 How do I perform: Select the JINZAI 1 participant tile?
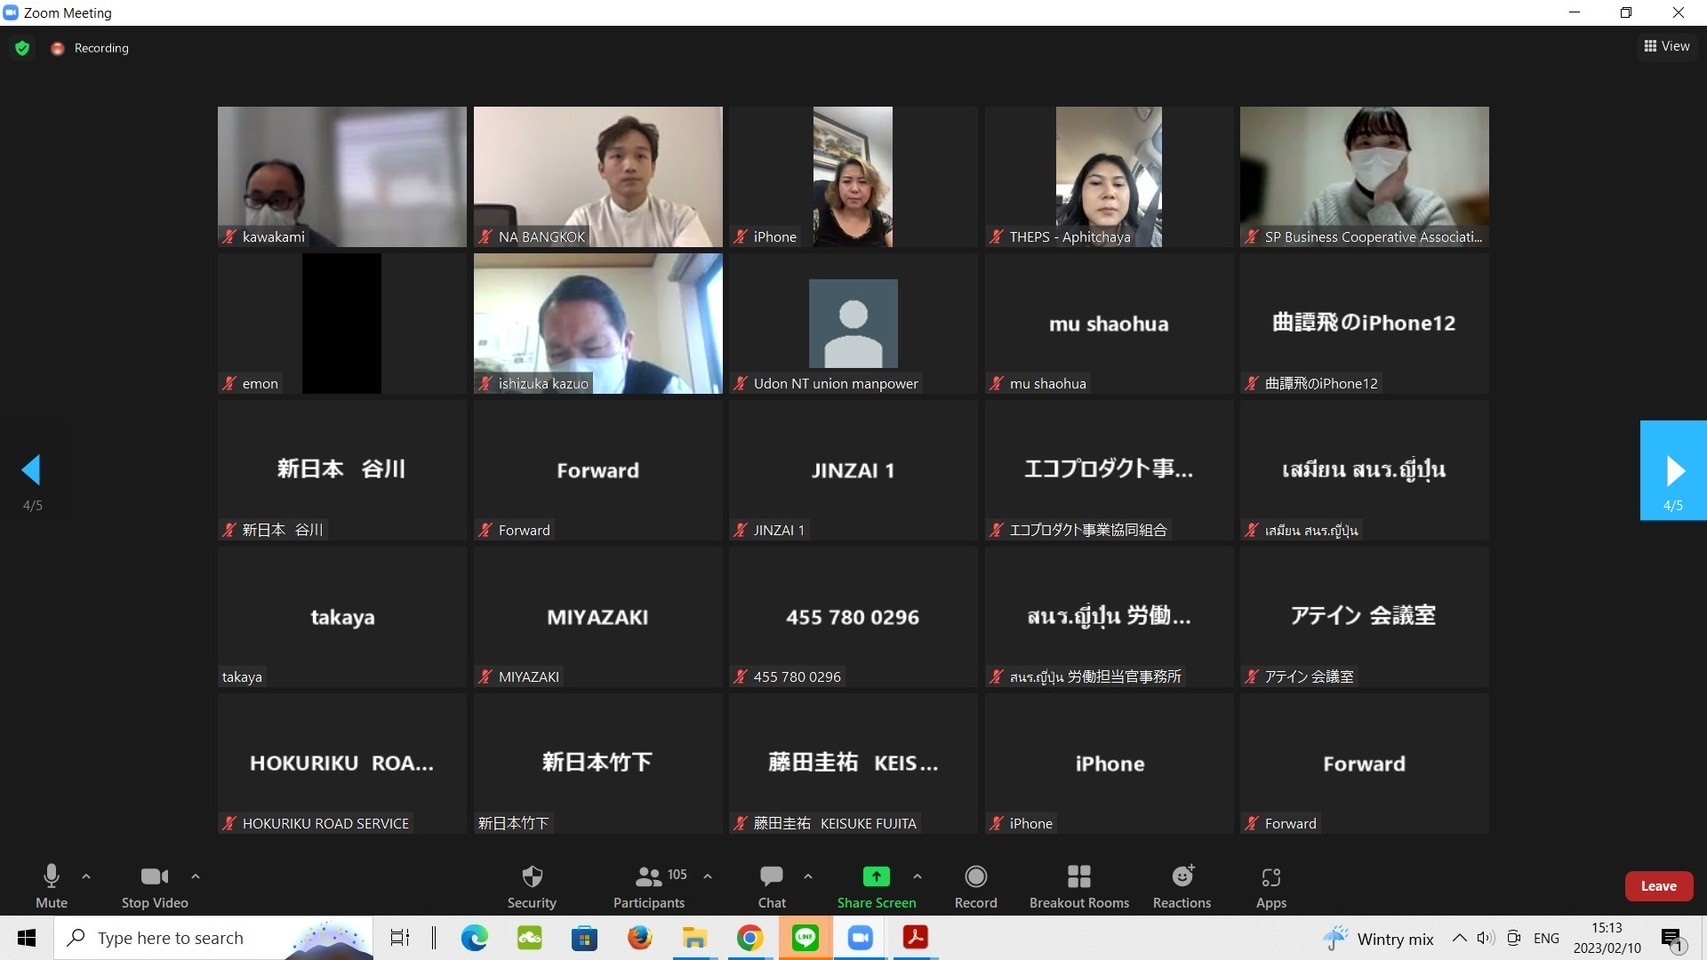(853, 470)
